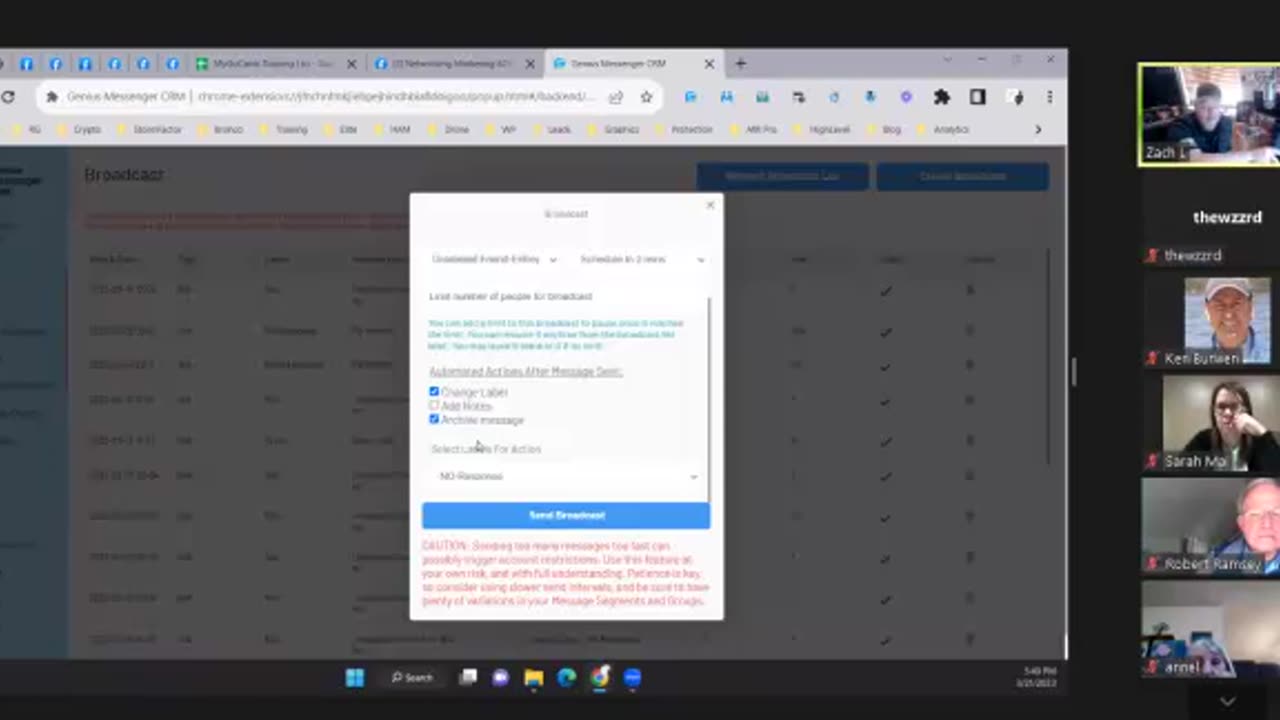Click the Genius Messenger extension icon in address bar
The height and width of the screenshot is (720, 1280).
click(51, 97)
